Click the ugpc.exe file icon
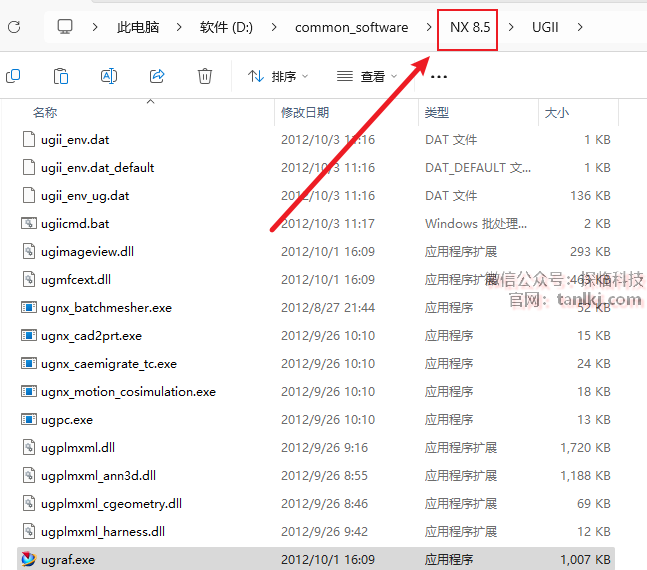Image resolution: width=647 pixels, height=570 pixels. [28, 420]
